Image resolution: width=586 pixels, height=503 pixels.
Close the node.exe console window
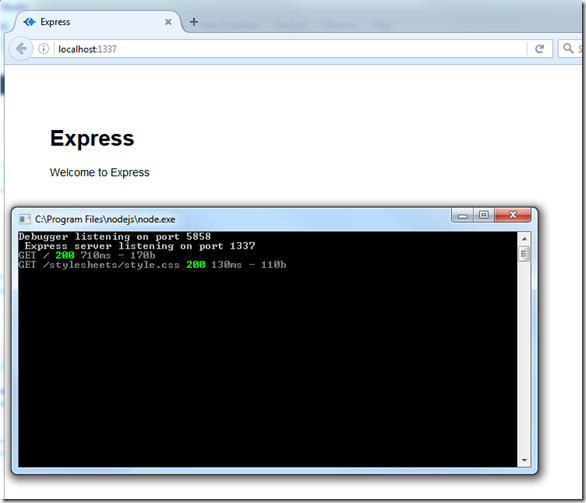(513, 215)
